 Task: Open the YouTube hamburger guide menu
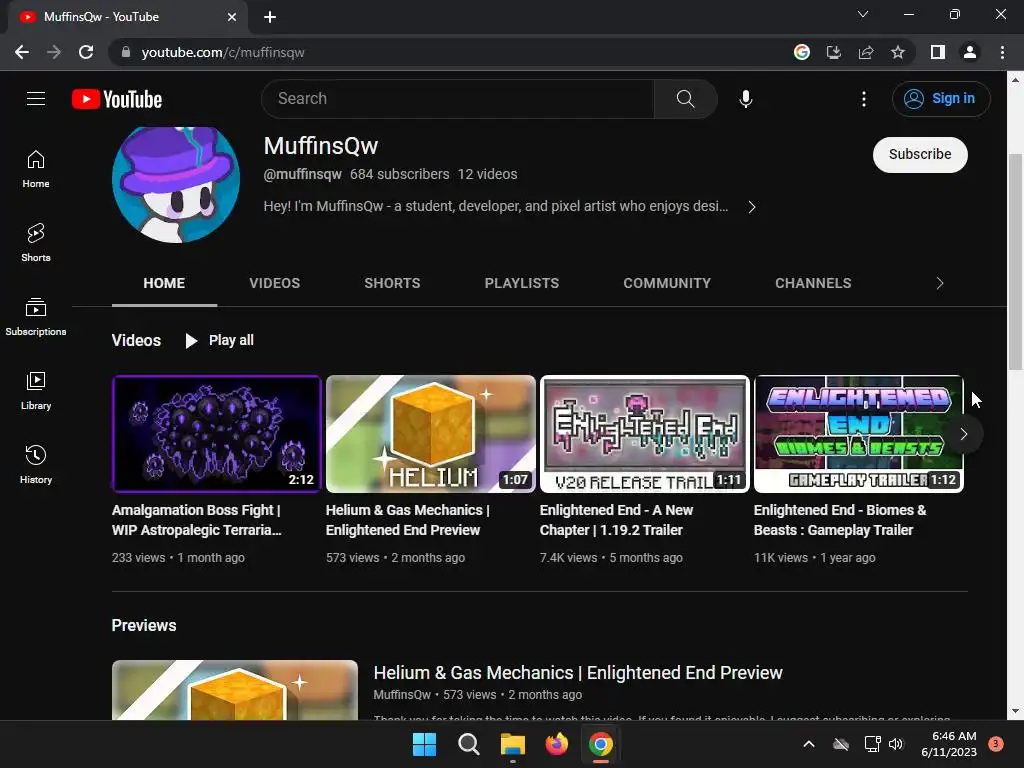tap(36, 99)
